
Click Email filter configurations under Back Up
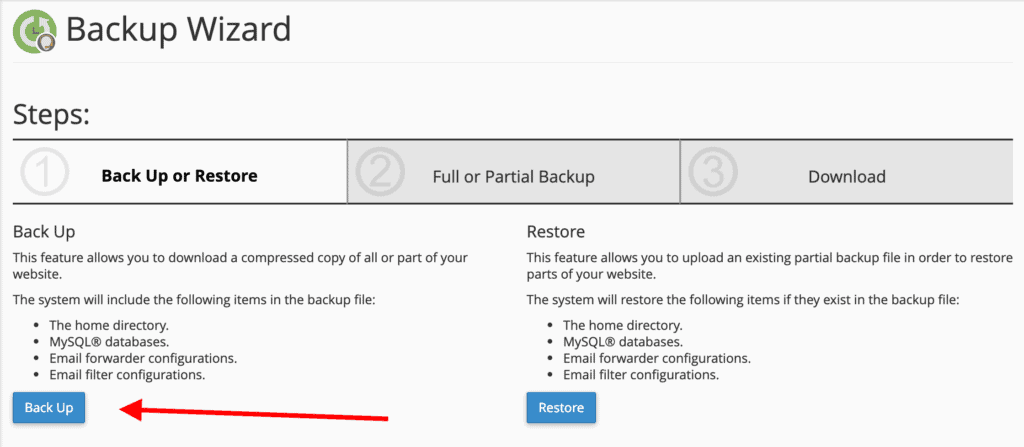point(127,375)
